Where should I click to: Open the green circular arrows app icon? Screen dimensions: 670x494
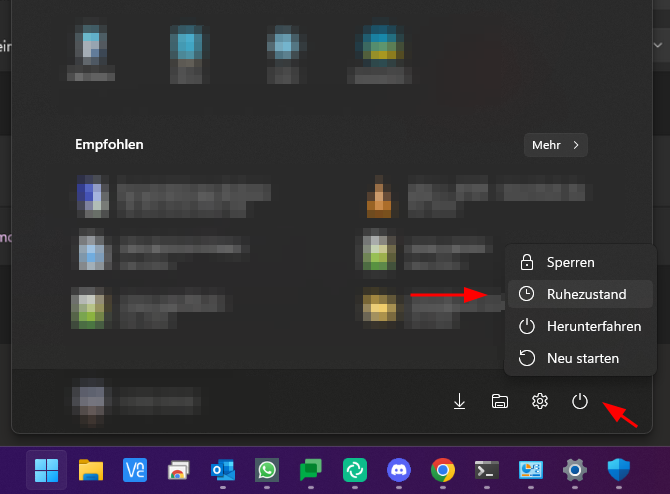[x=355, y=470]
